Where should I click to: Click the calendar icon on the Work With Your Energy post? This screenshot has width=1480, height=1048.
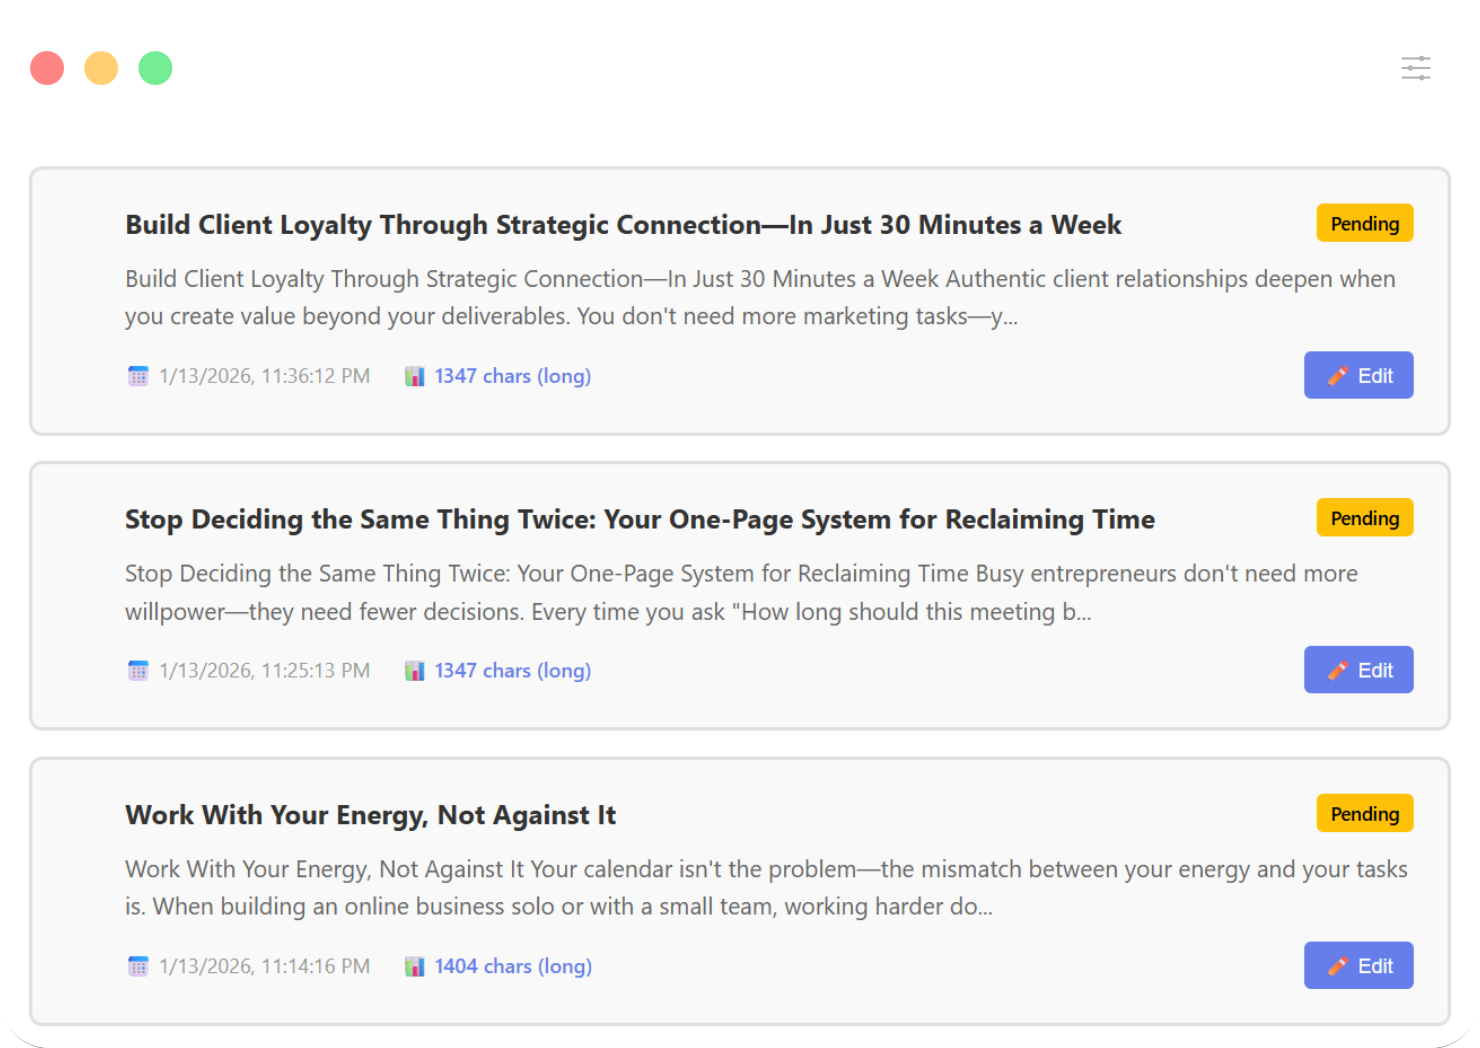click(x=138, y=966)
